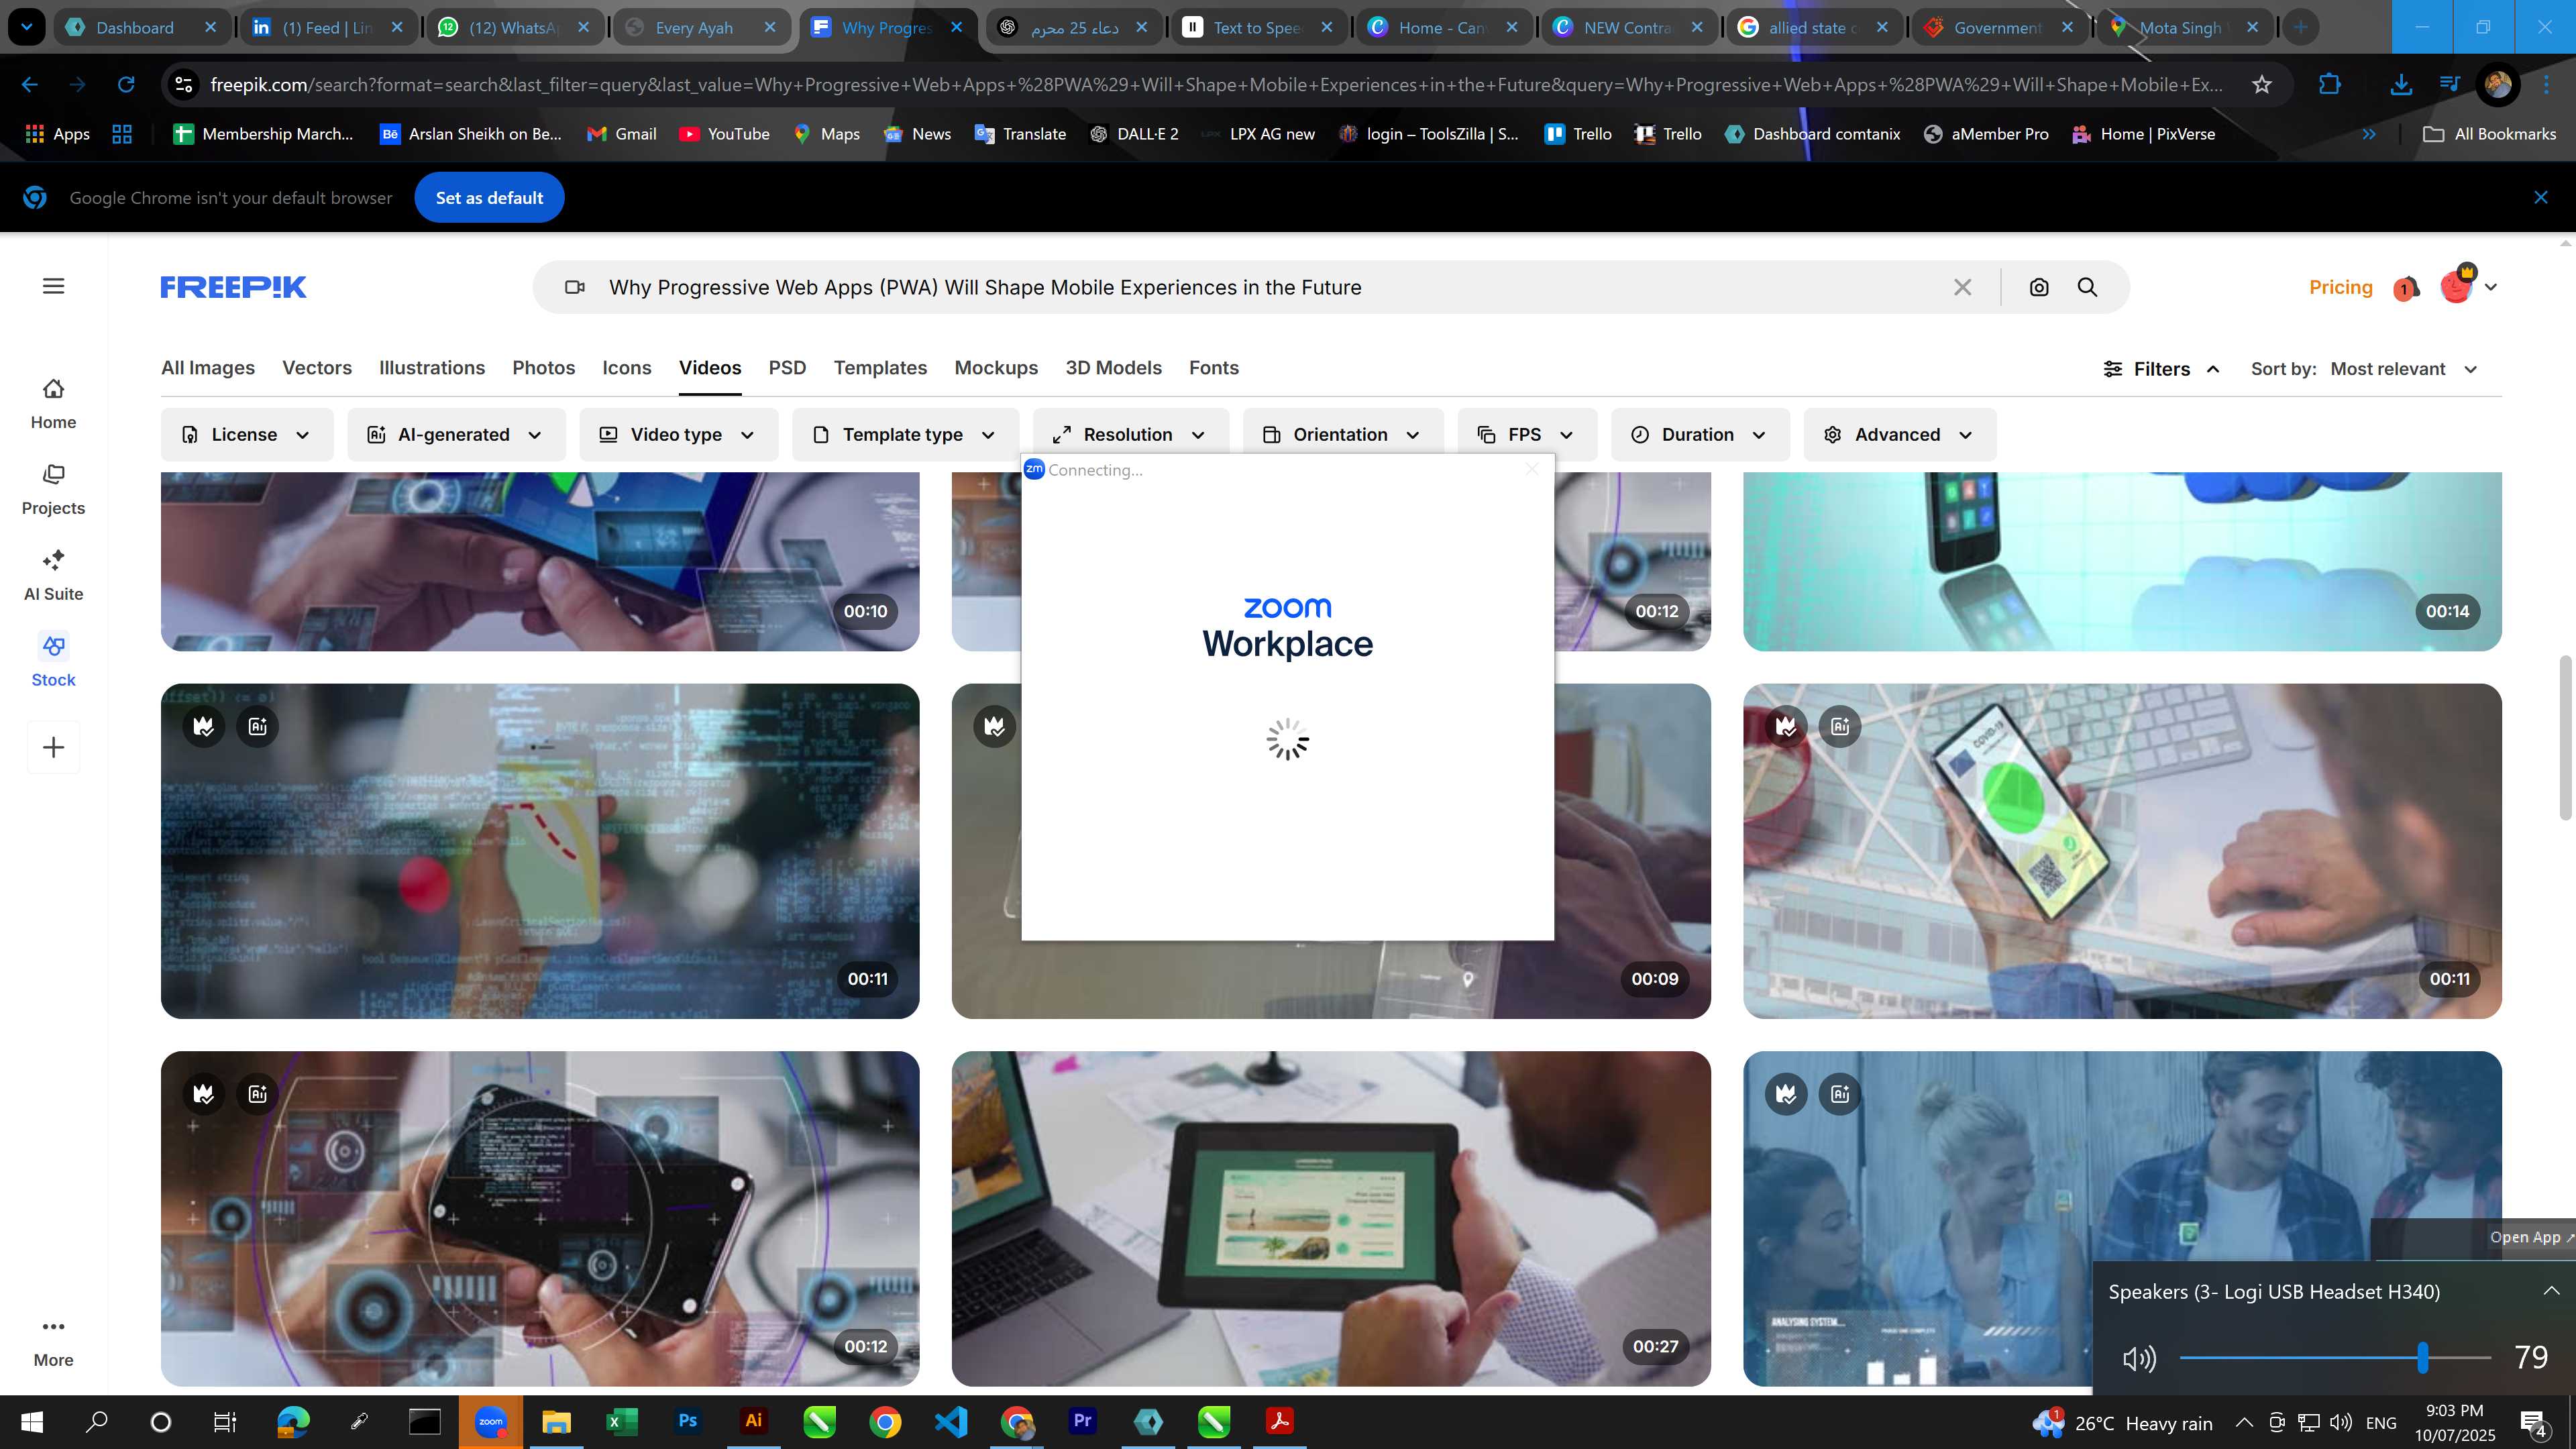This screenshot has height=1449, width=2576.
Task: Open All Bookmarks folder
Action: pyautogui.click(x=2489, y=134)
